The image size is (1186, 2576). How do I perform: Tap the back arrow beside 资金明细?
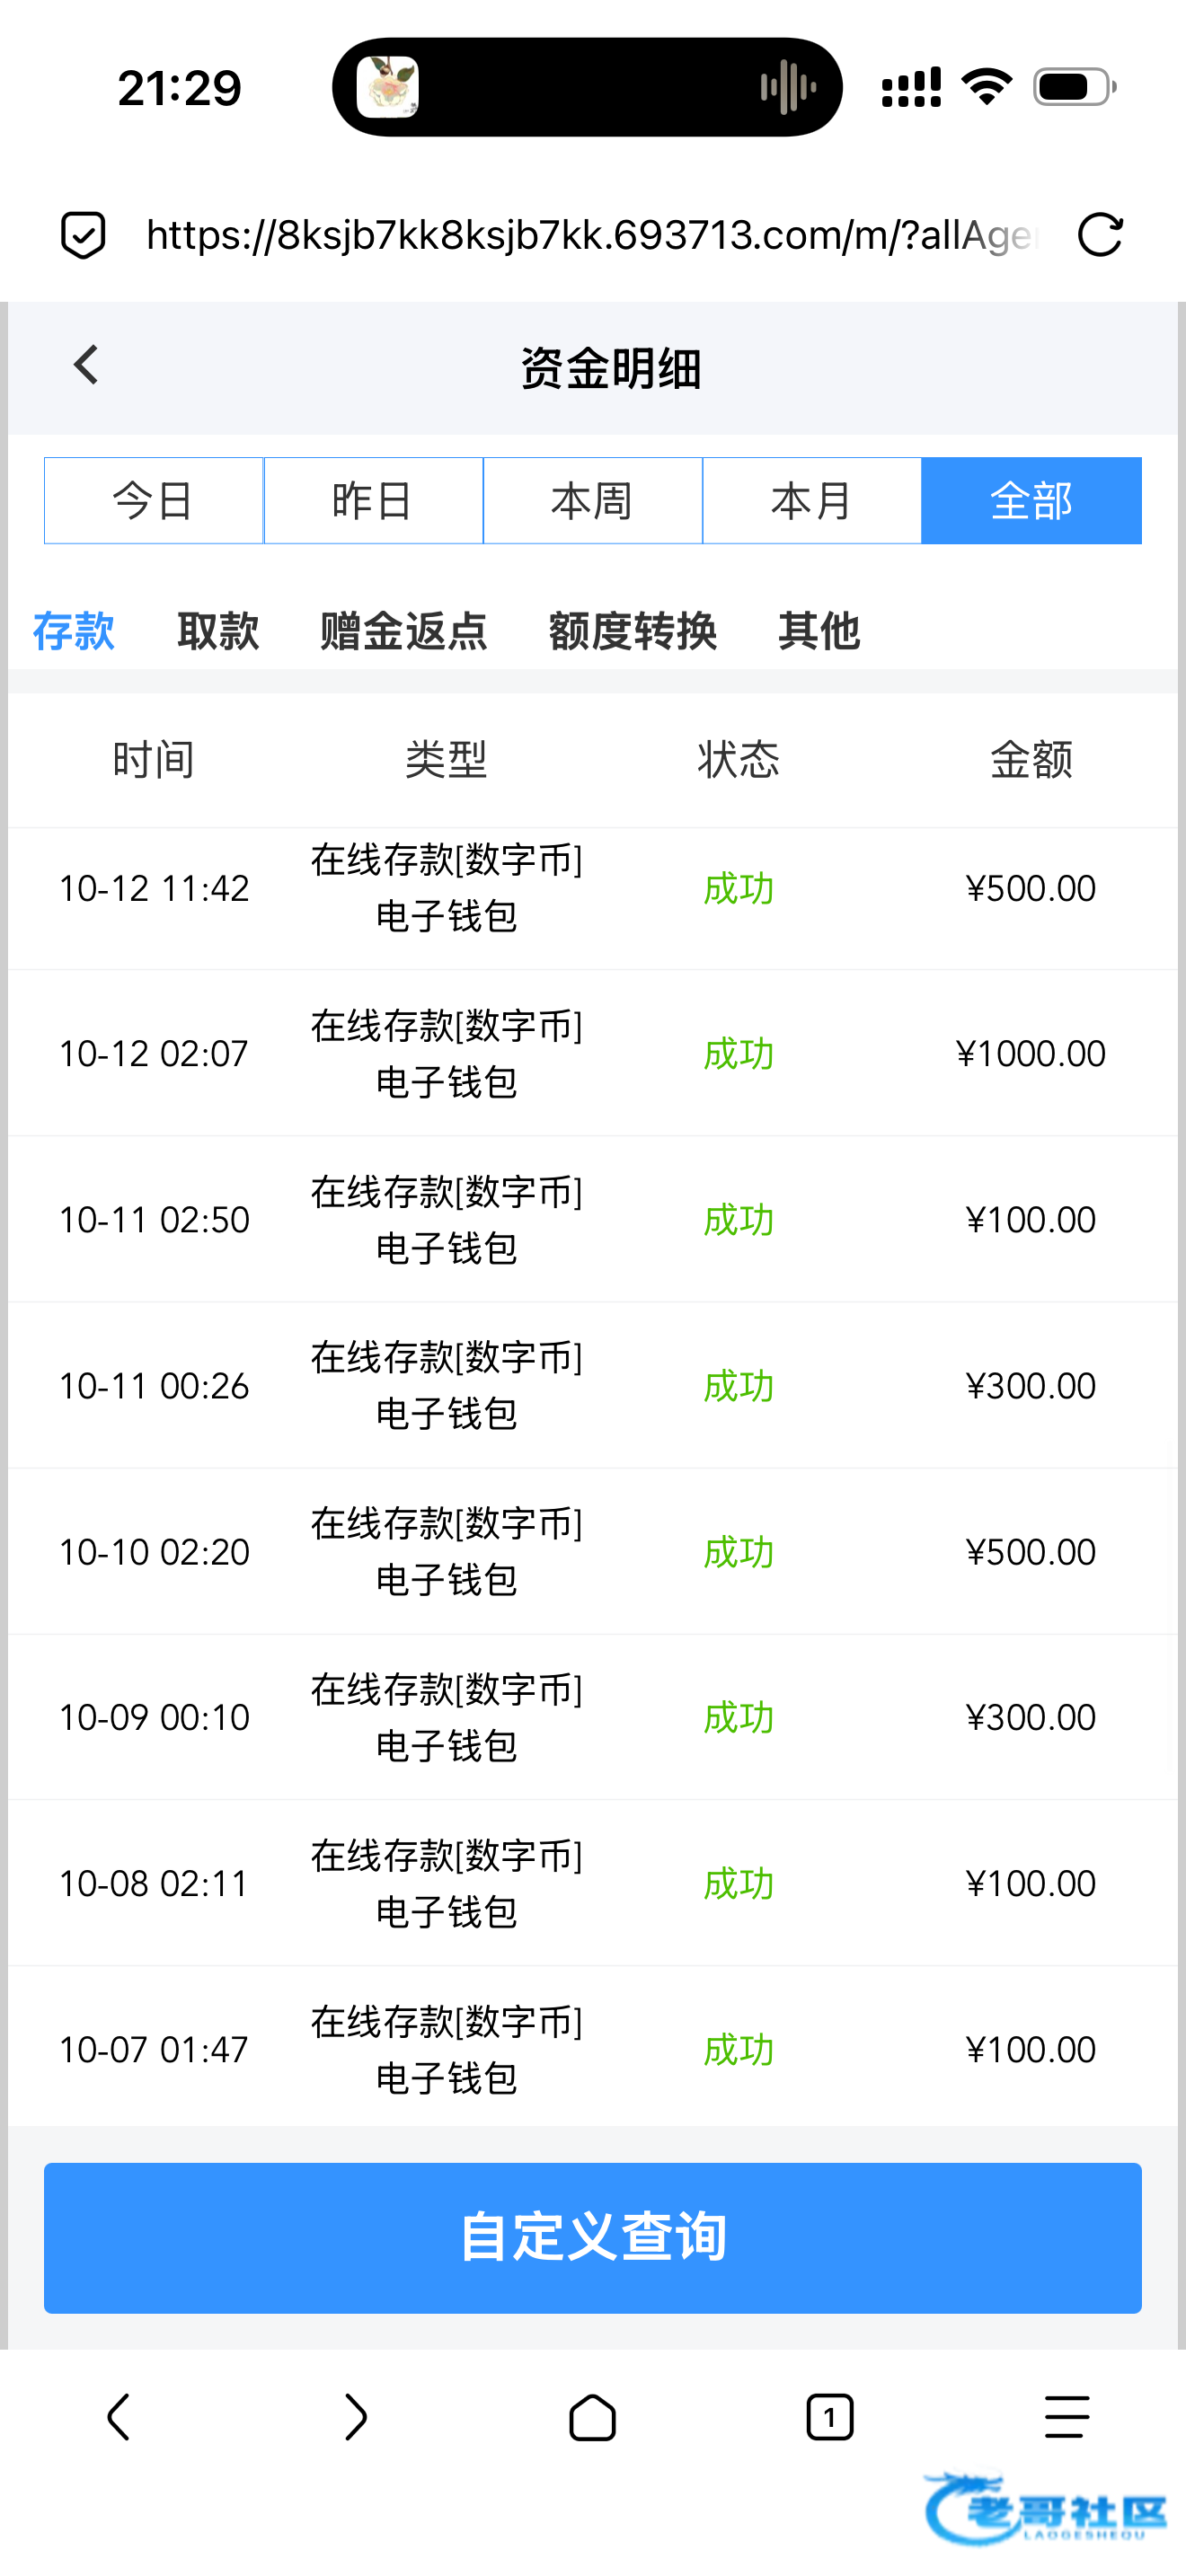(x=87, y=365)
